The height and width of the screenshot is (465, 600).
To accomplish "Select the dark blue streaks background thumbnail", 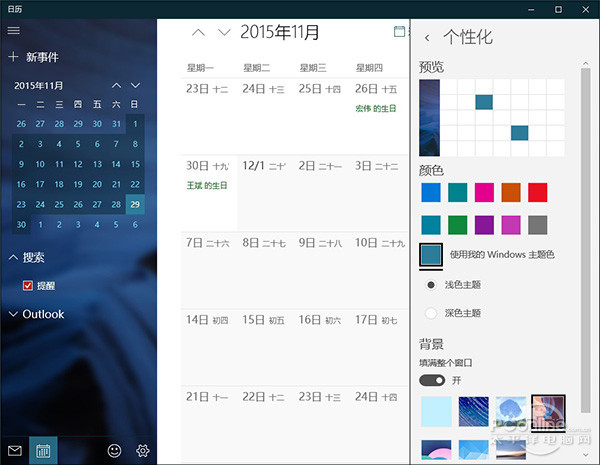I will tap(474, 412).
